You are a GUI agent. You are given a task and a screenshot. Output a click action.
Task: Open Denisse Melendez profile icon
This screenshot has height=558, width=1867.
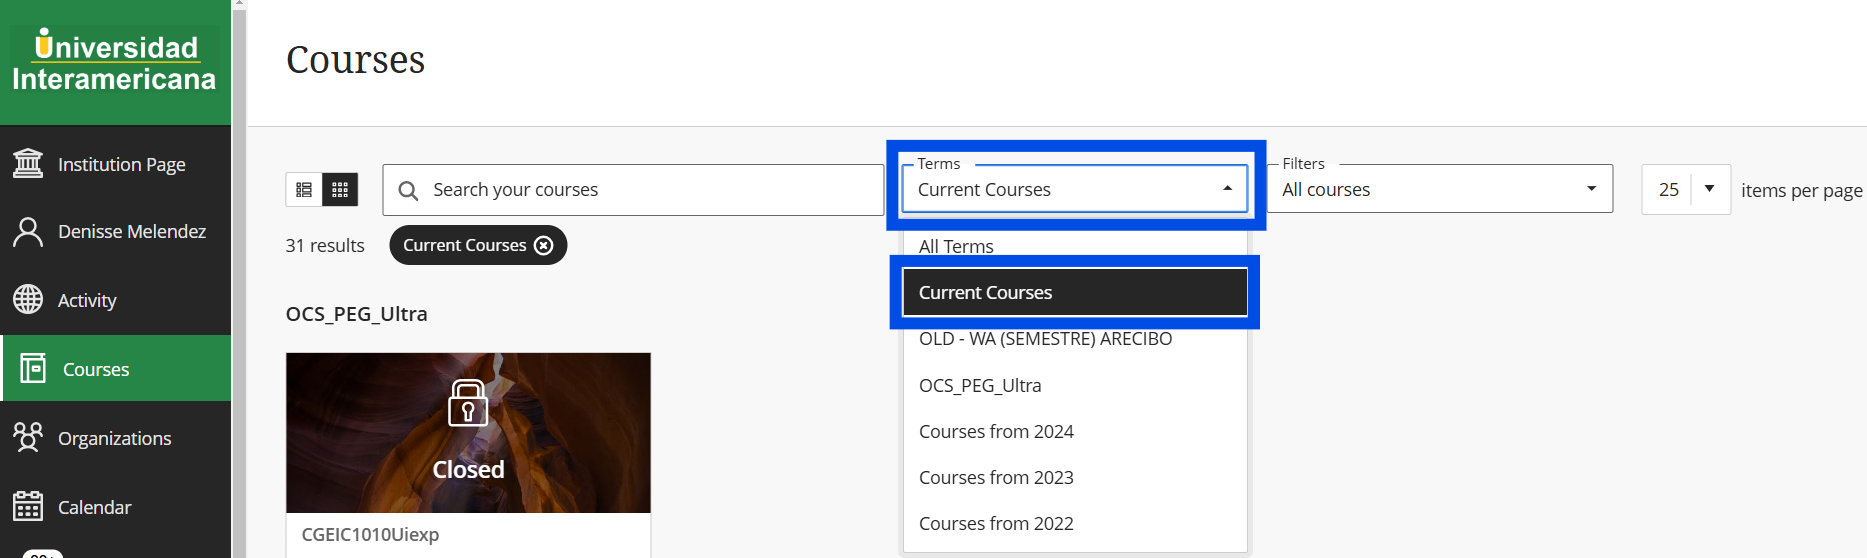coord(28,231)
